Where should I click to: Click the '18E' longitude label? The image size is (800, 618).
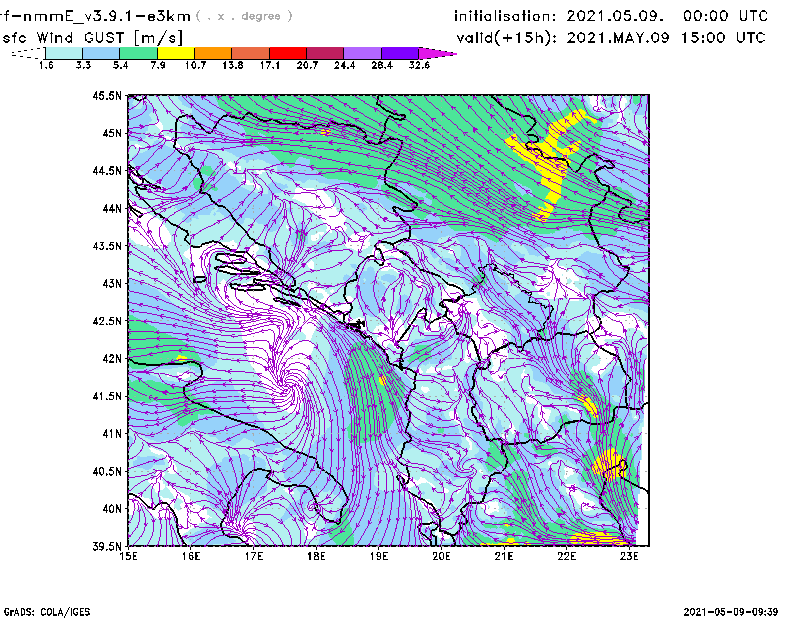tap(316, 556)
